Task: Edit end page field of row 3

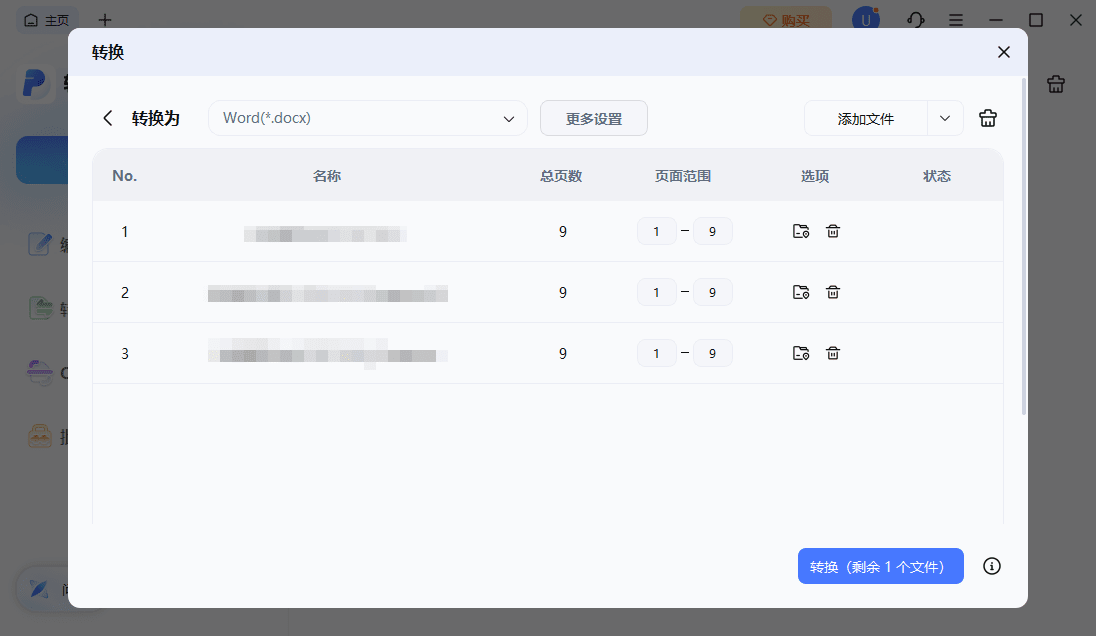Action: coord(712,353)
